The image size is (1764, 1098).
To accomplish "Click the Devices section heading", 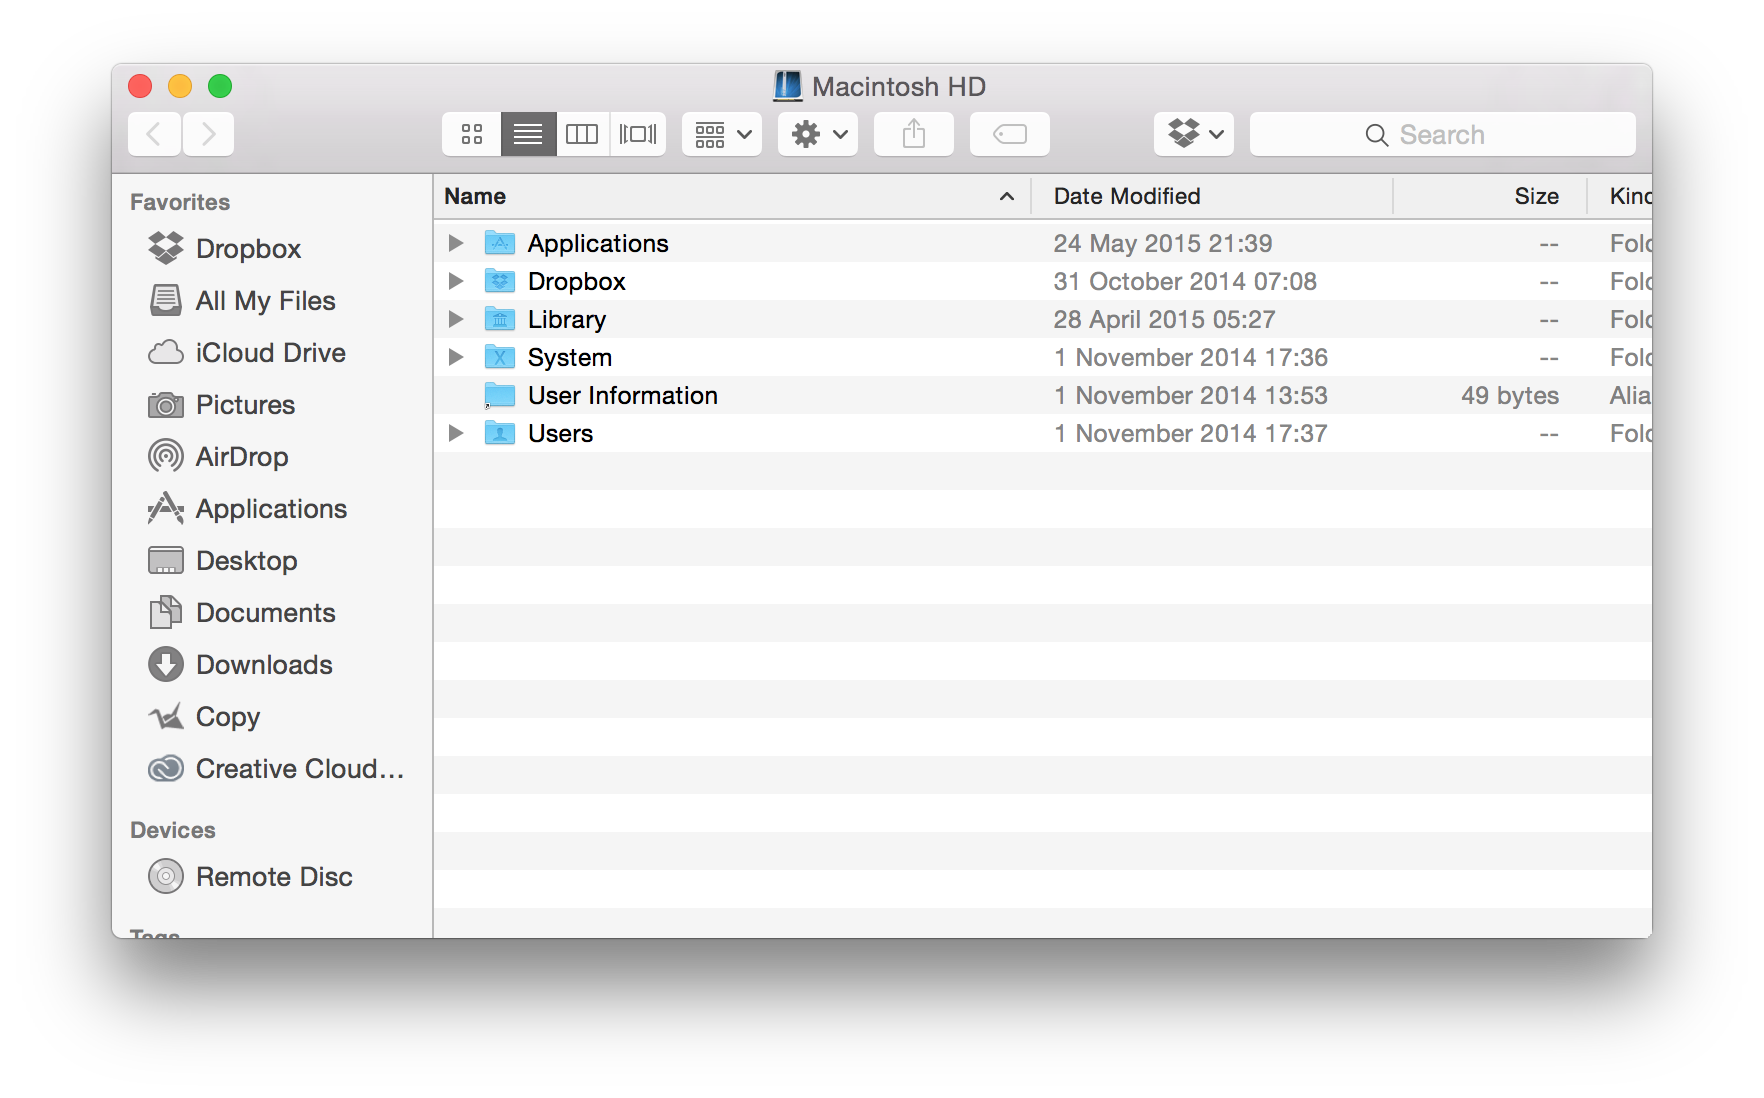I will coord(173,830).
